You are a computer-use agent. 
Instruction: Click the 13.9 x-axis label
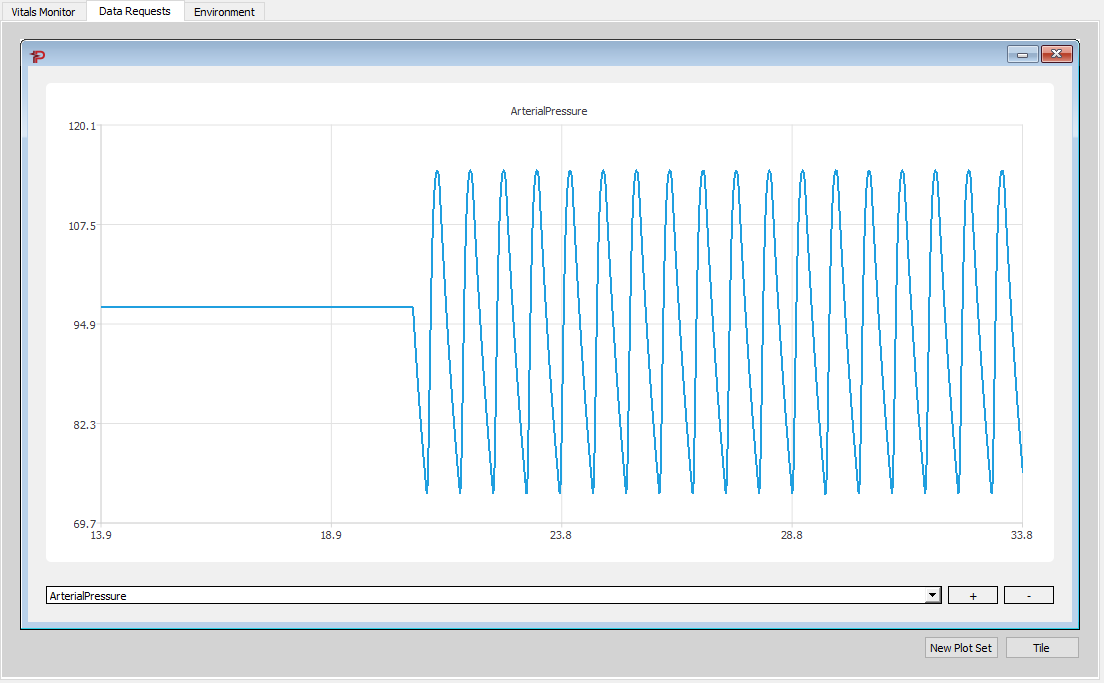101,535
